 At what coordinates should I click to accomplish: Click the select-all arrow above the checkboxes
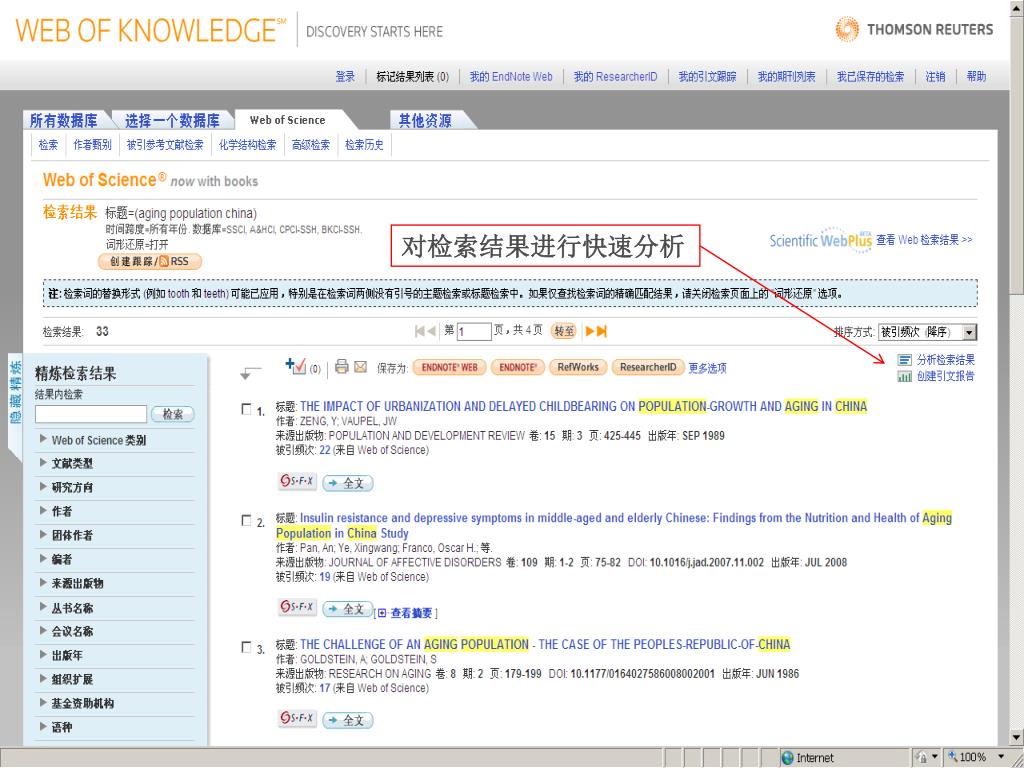tap(250, 372)
